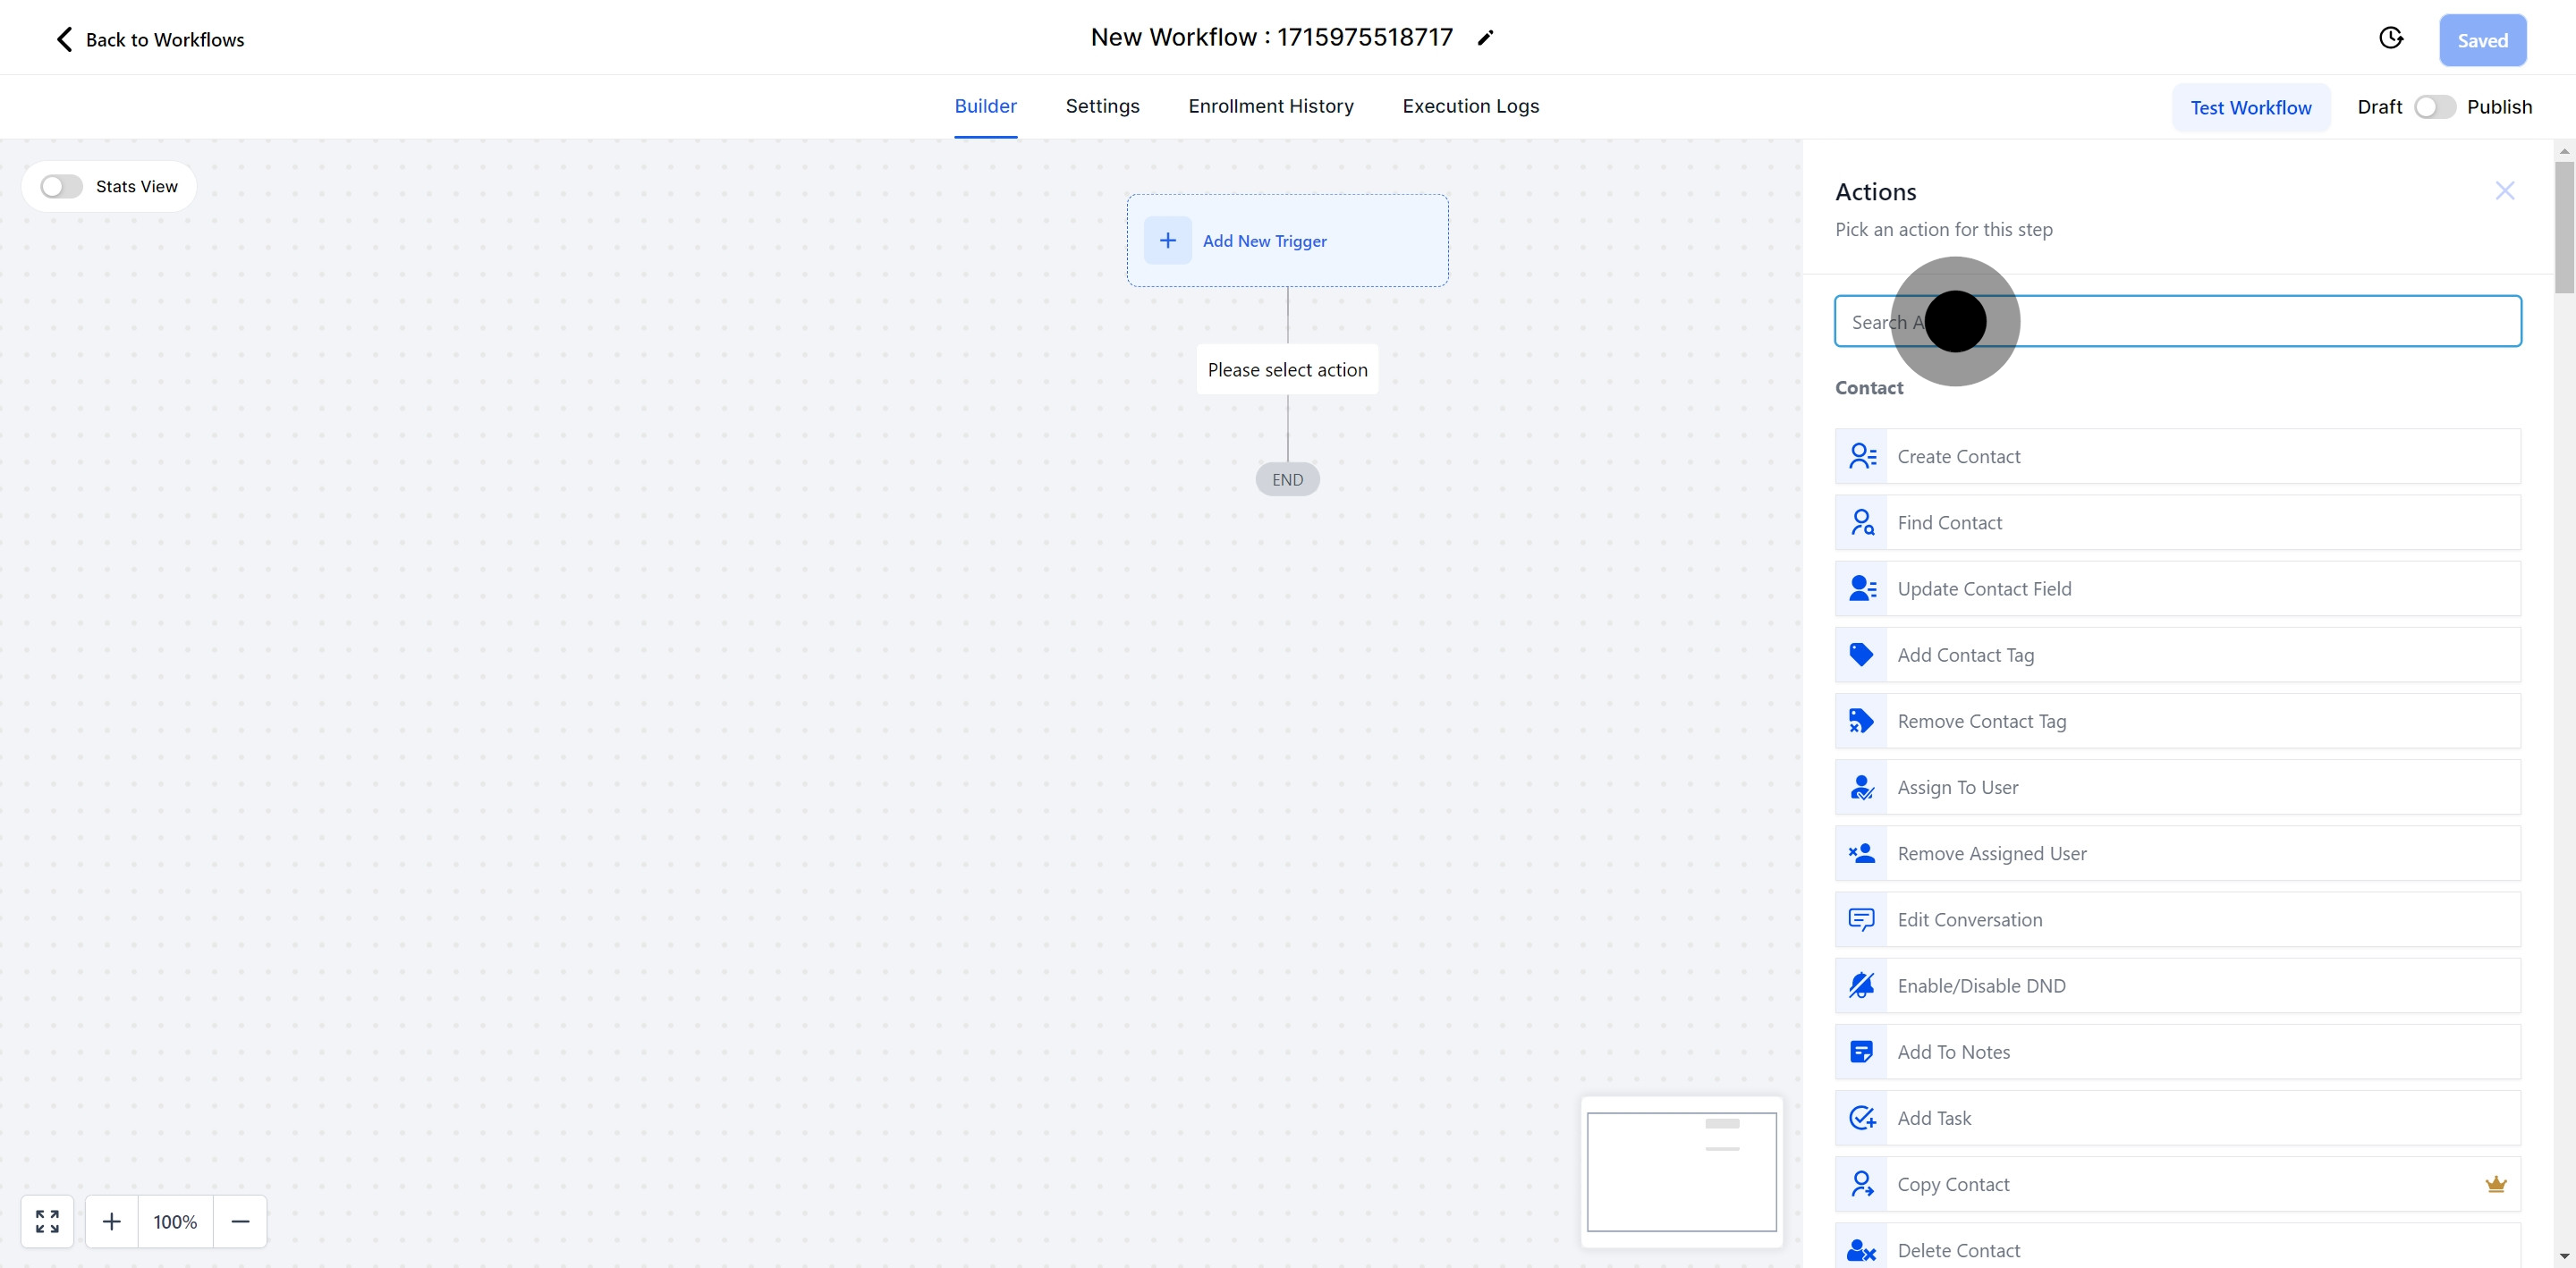Click the Enable/Disable DND bell icon

[1861, 986]
